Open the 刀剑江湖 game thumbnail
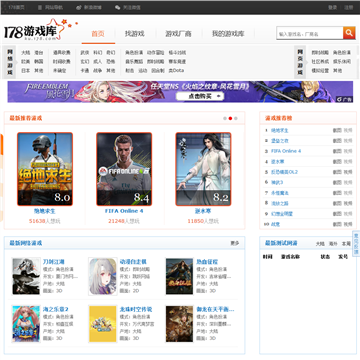 click(26, 276)
